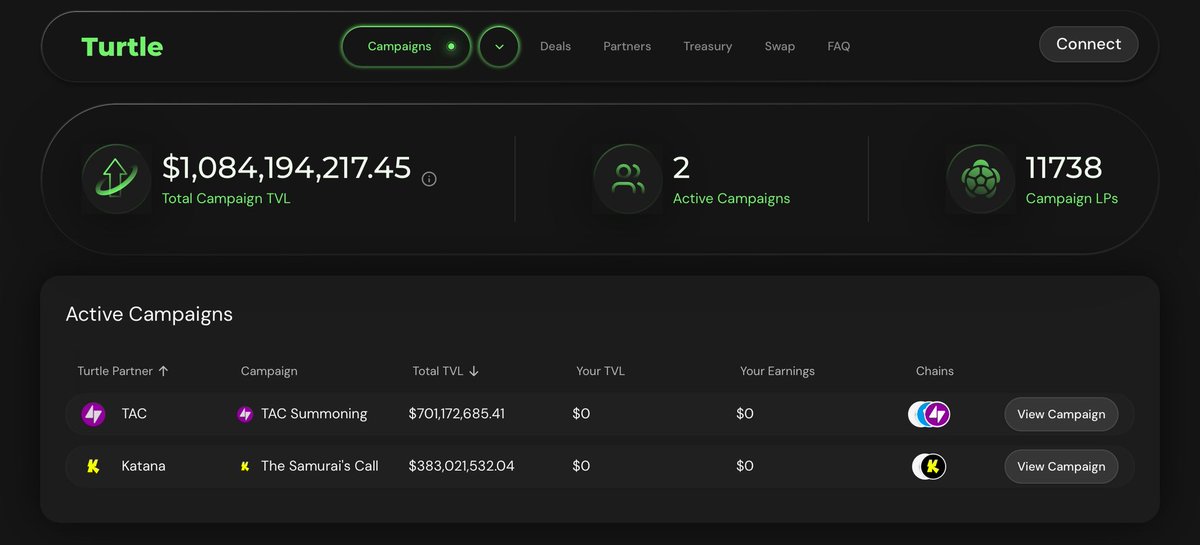Image resolution: width=1200 pixels, height=545 pixels.
Task: Click the Your Earnings column header
Action: (777, 371)
